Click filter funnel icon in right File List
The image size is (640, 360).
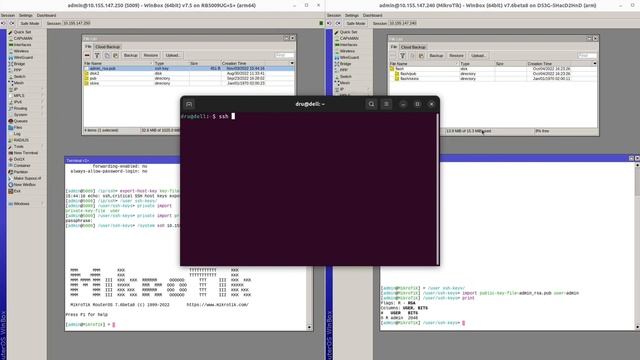pos(402,56)
